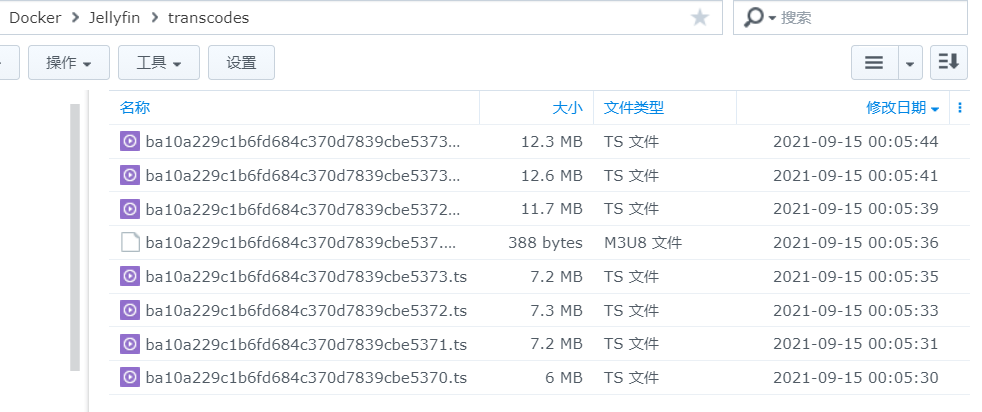Click video icon of cbe5373.ts file
Viewport: 982px width, 412px height.
click(x=130, y=276)
